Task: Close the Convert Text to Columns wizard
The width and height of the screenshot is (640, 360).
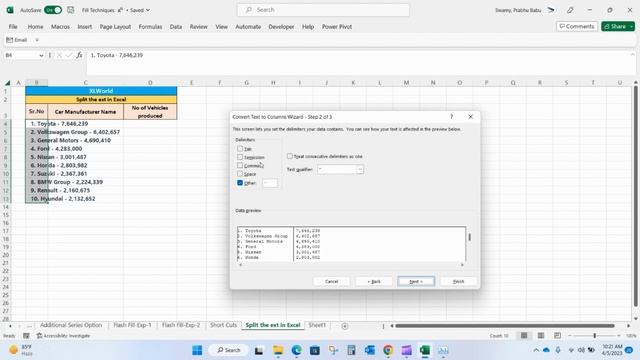Action: click(471, 117)
